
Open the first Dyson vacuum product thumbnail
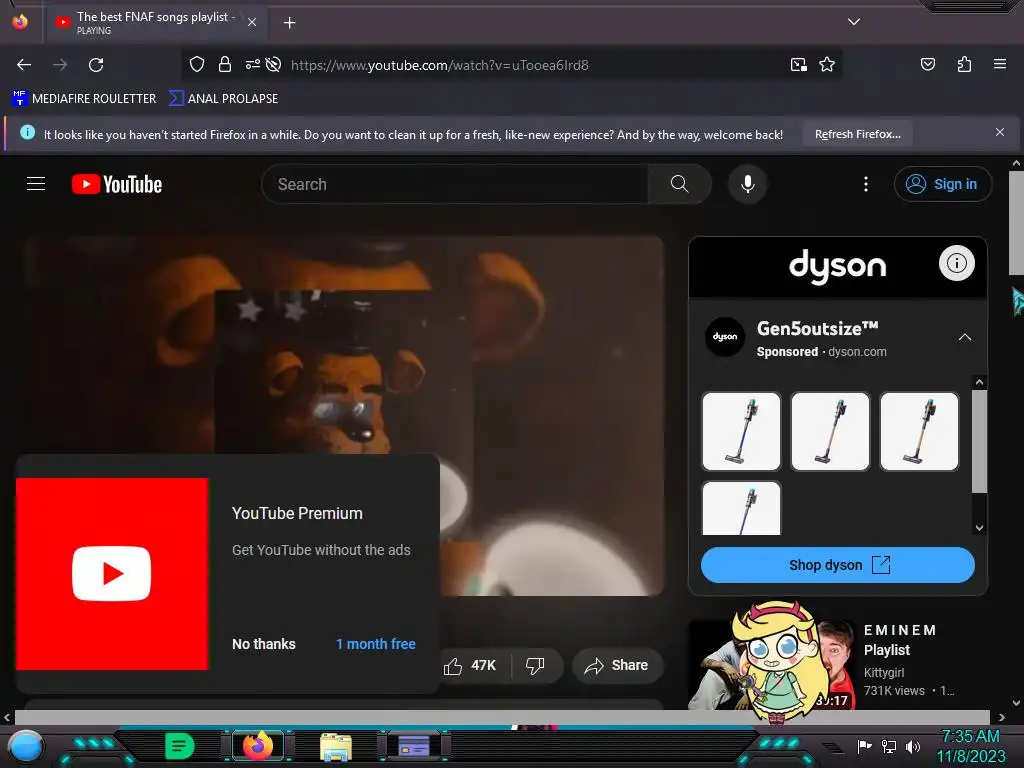[x=741, y=431]
